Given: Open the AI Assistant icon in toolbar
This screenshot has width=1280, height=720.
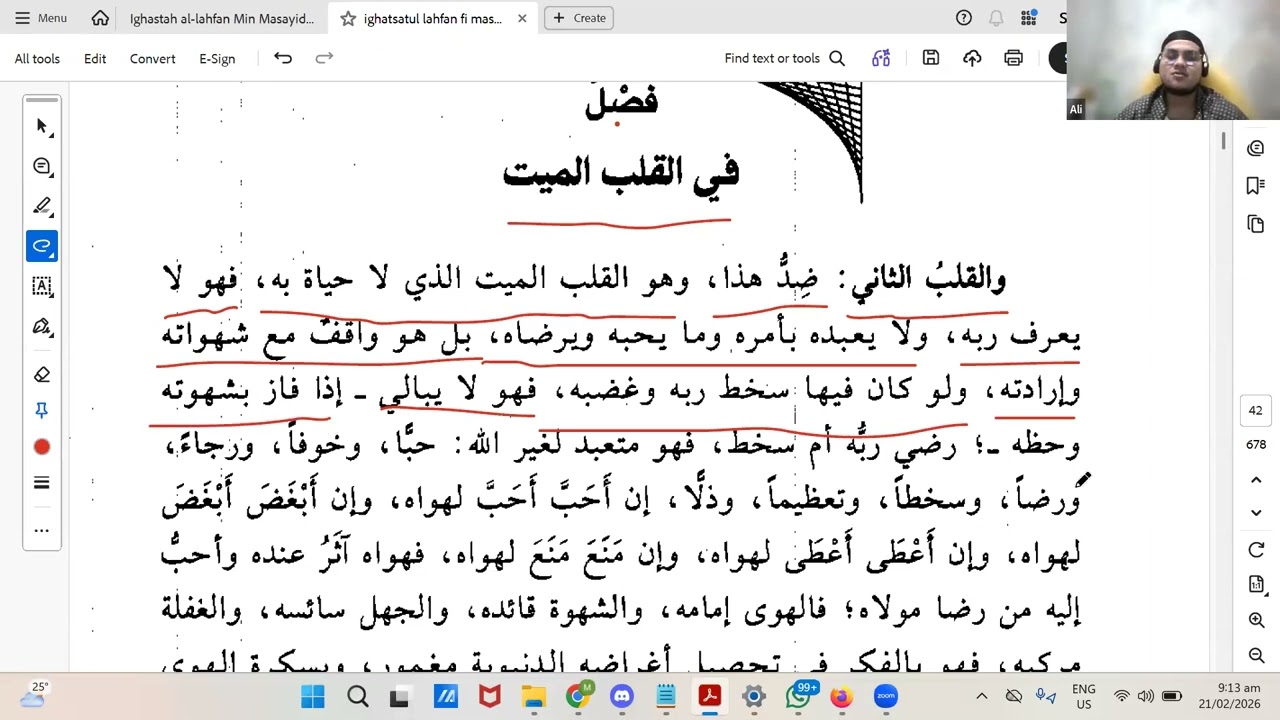Looking at the screenshot, I should pos(881,58).
